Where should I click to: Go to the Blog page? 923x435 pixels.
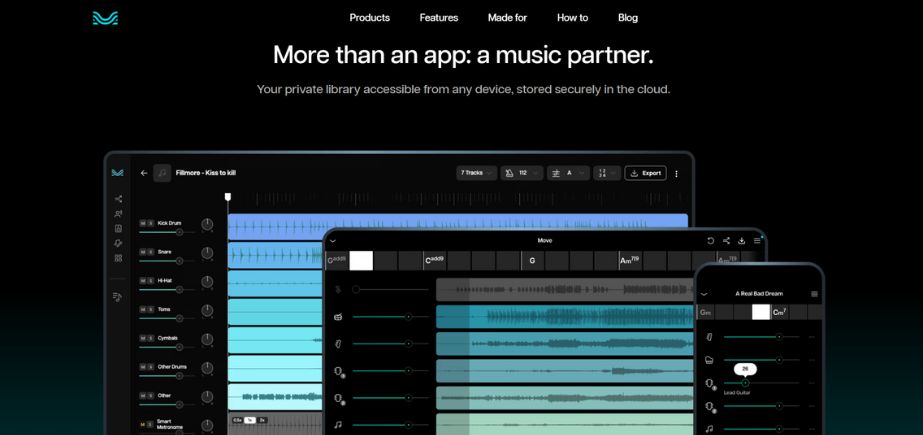(x=628, y=18)
